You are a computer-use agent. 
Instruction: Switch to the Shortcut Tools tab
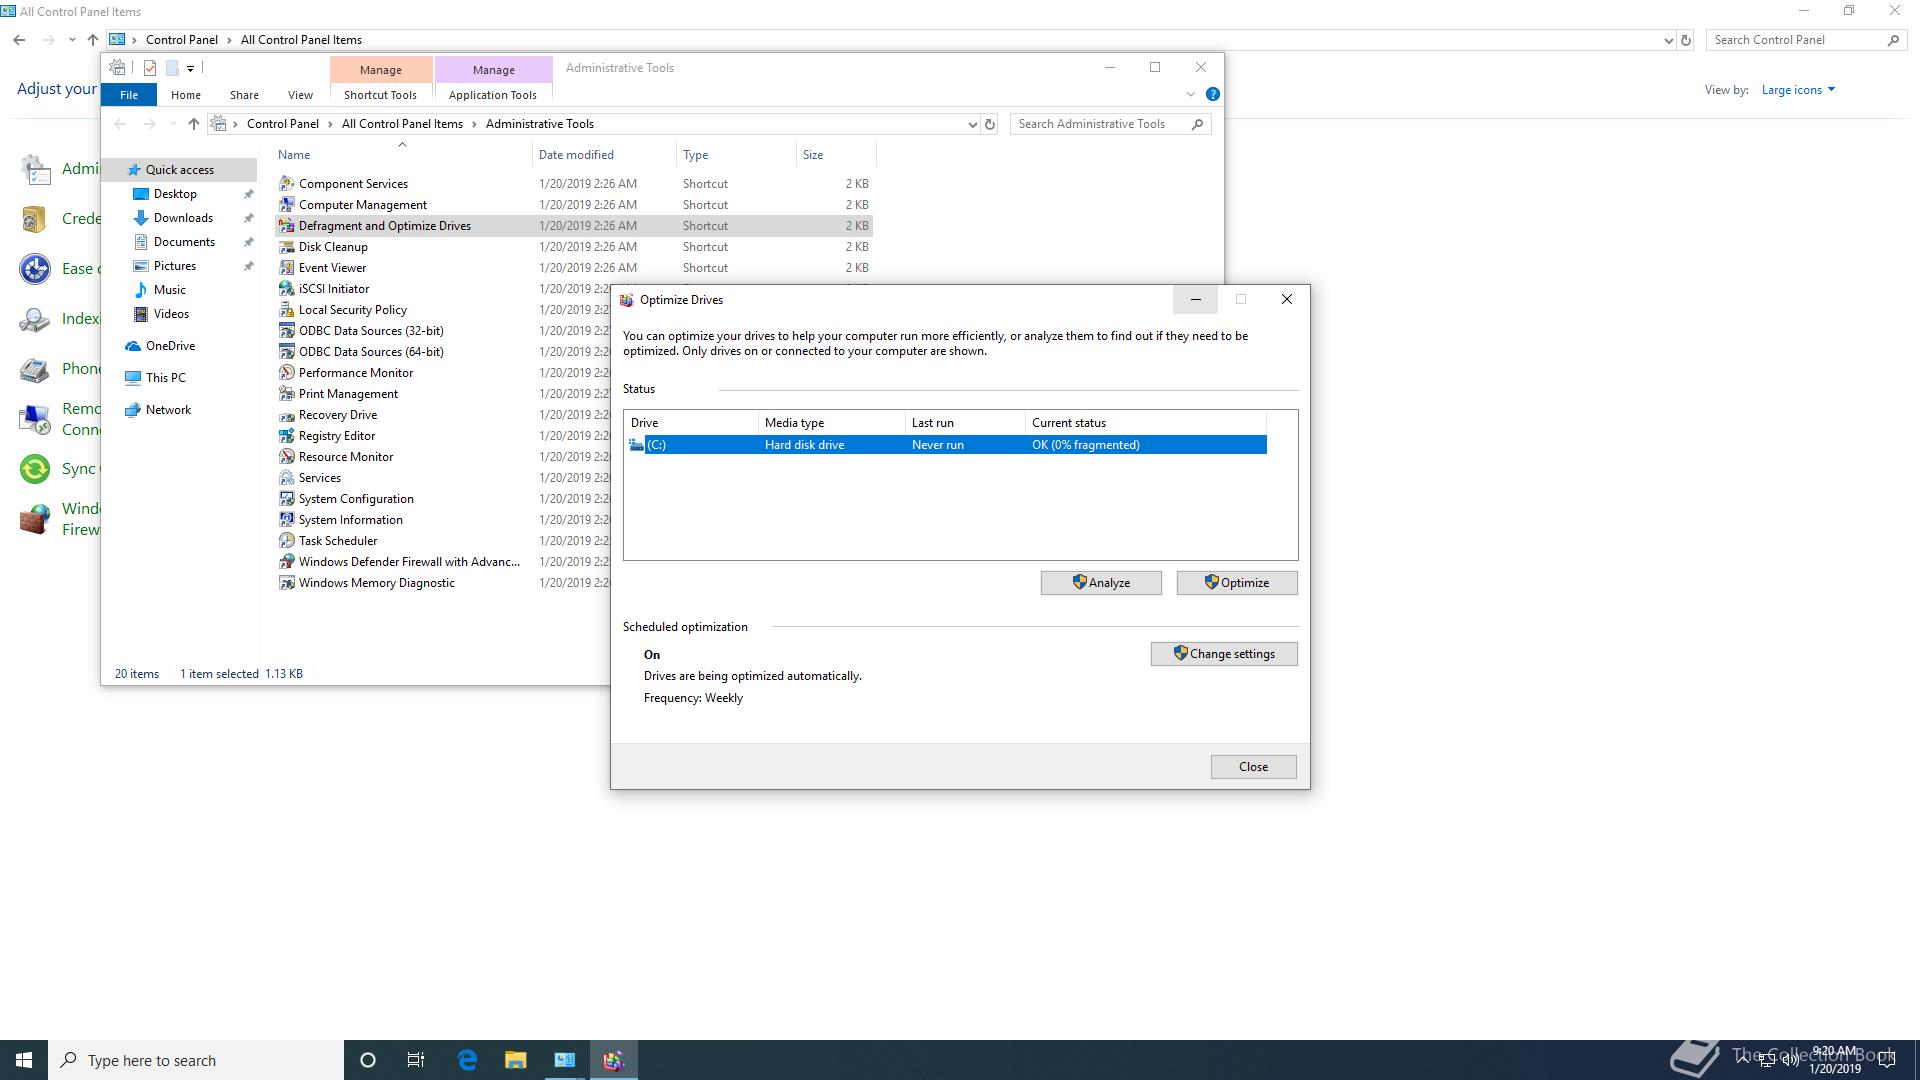pos(380,95)
